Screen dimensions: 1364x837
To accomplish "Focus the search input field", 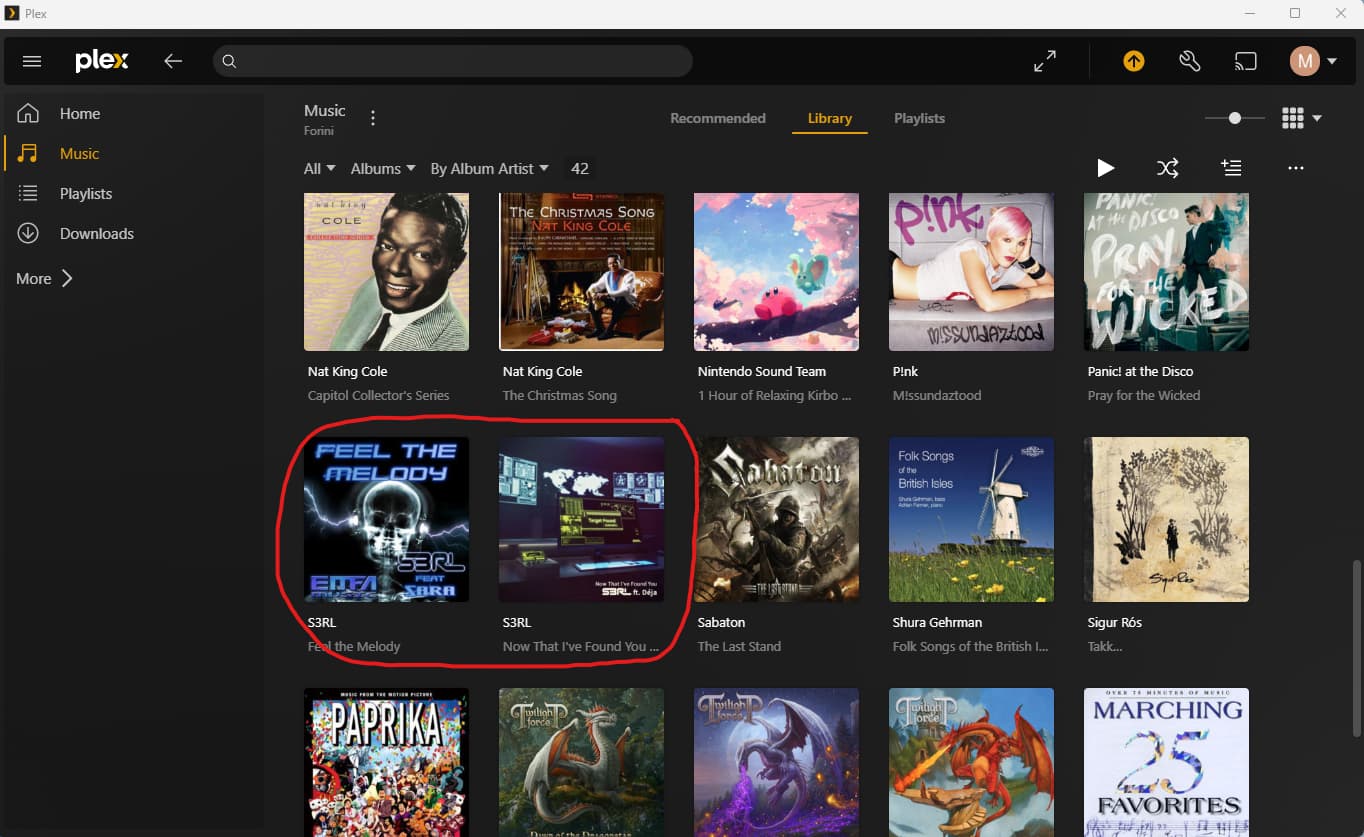I will [453, 61].
